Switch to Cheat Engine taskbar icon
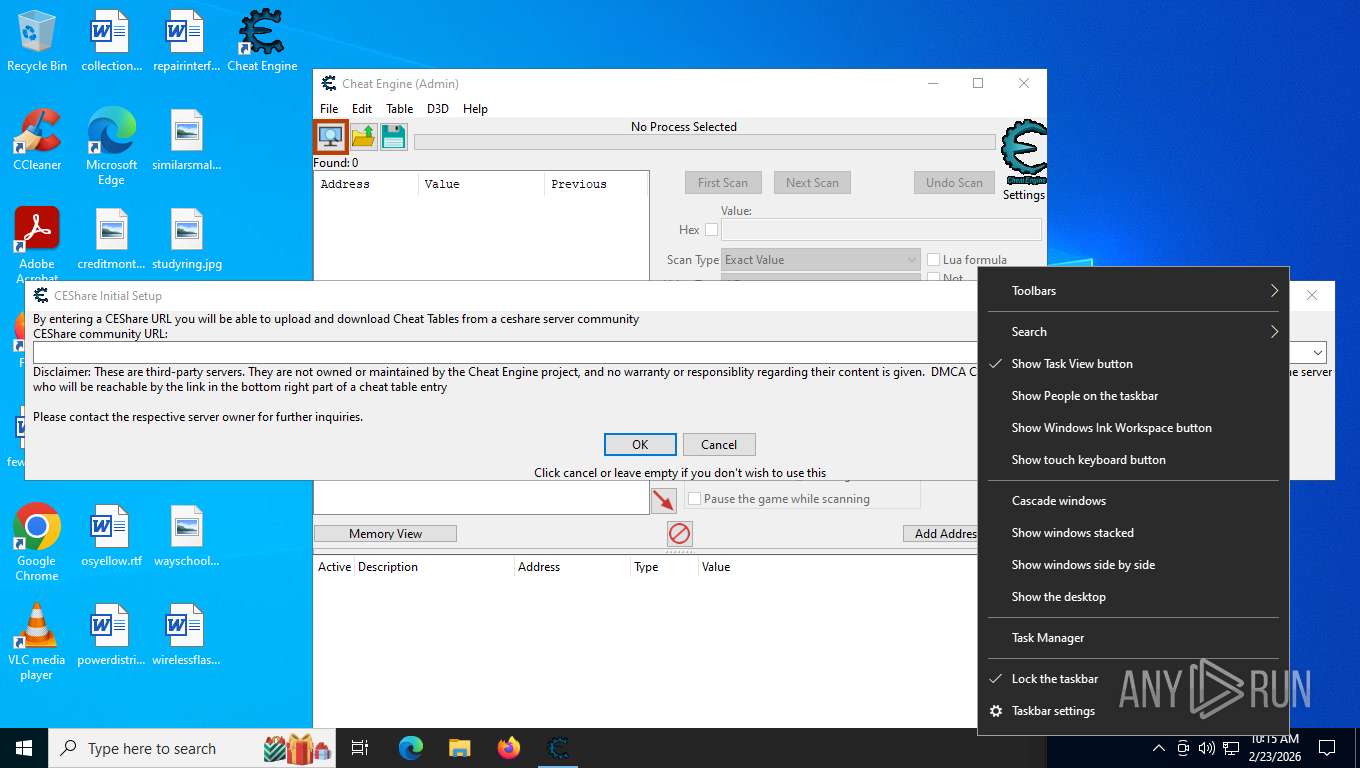 coord(558,748)
